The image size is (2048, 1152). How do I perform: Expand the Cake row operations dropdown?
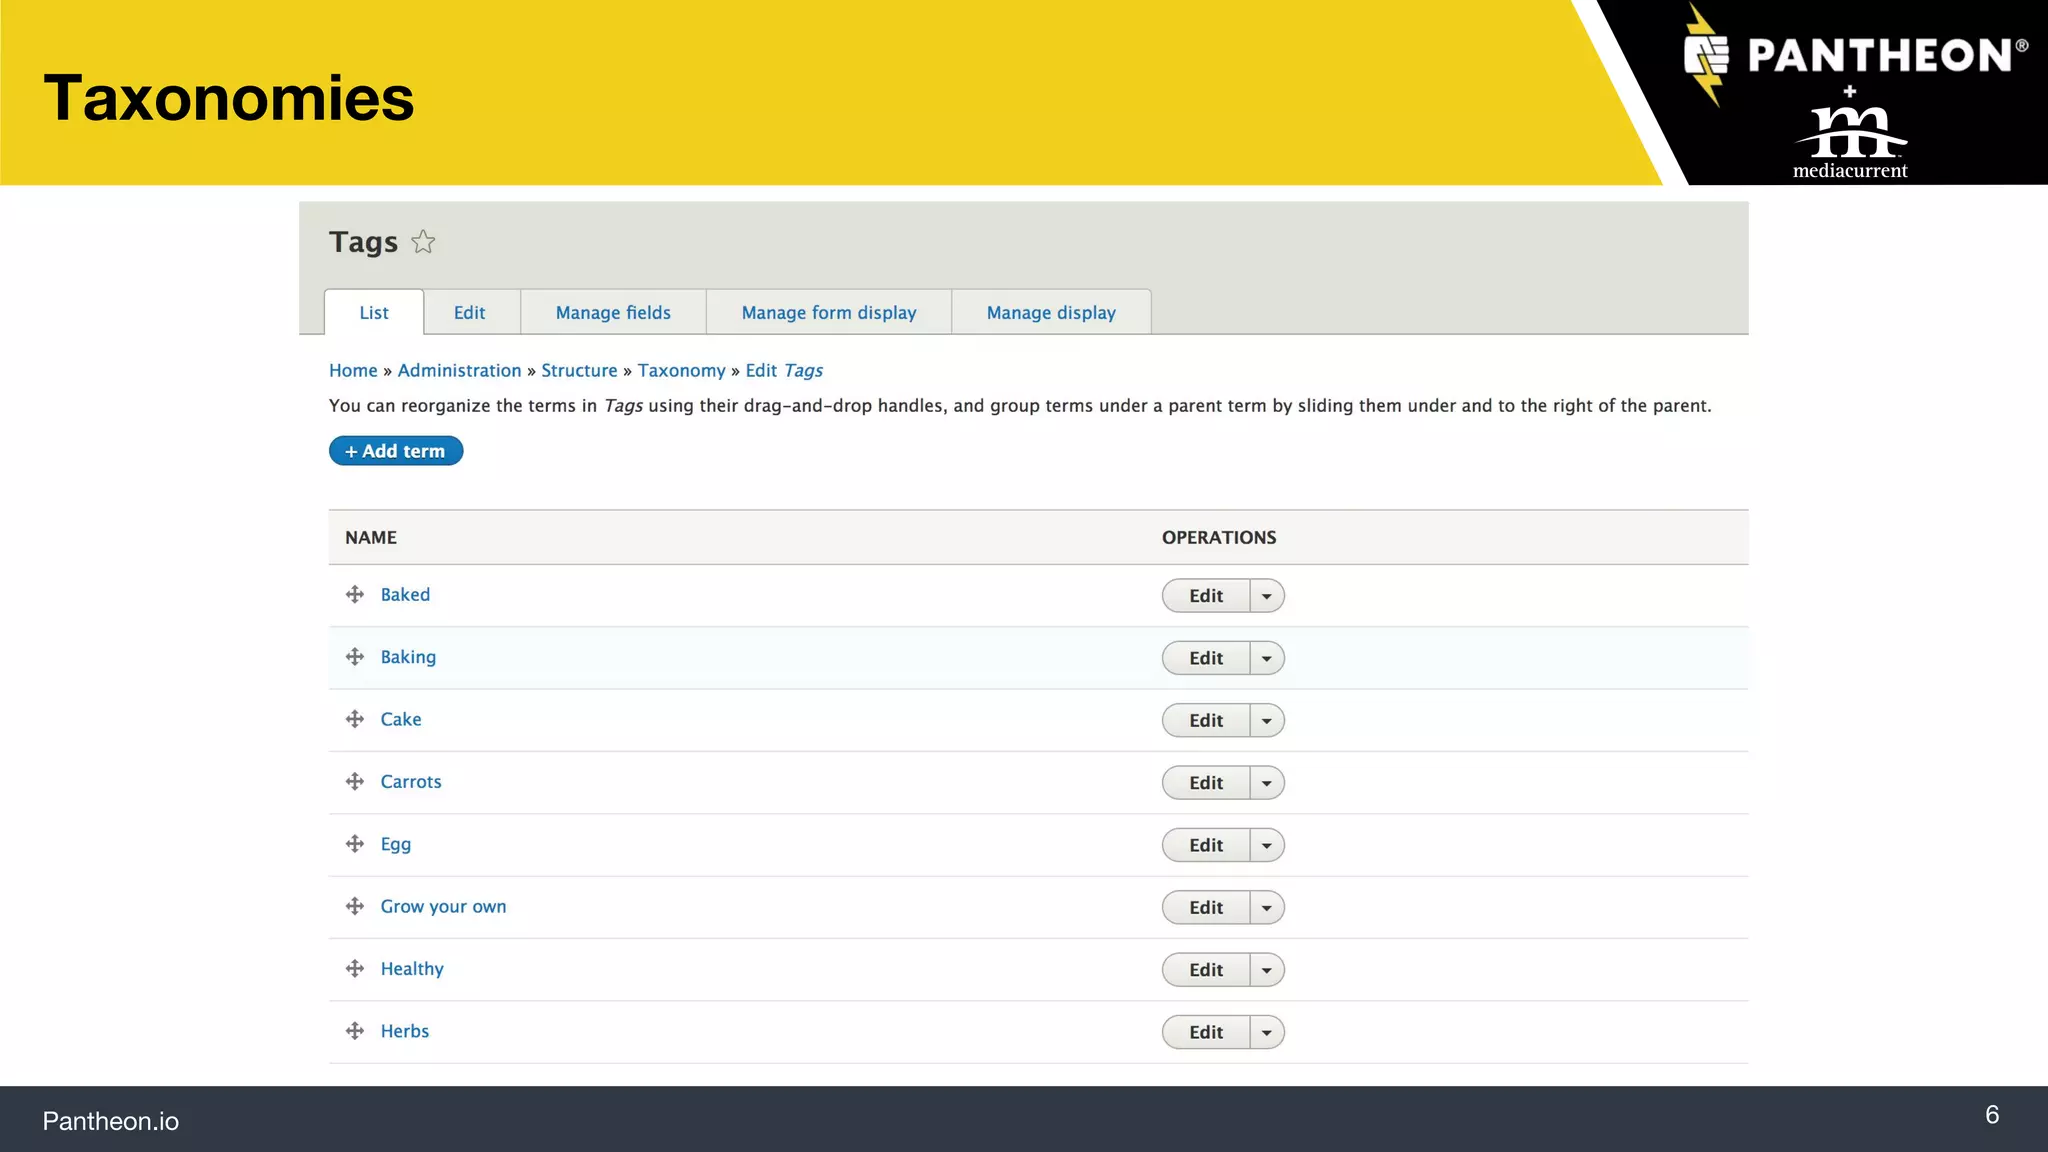(1267, 720)
